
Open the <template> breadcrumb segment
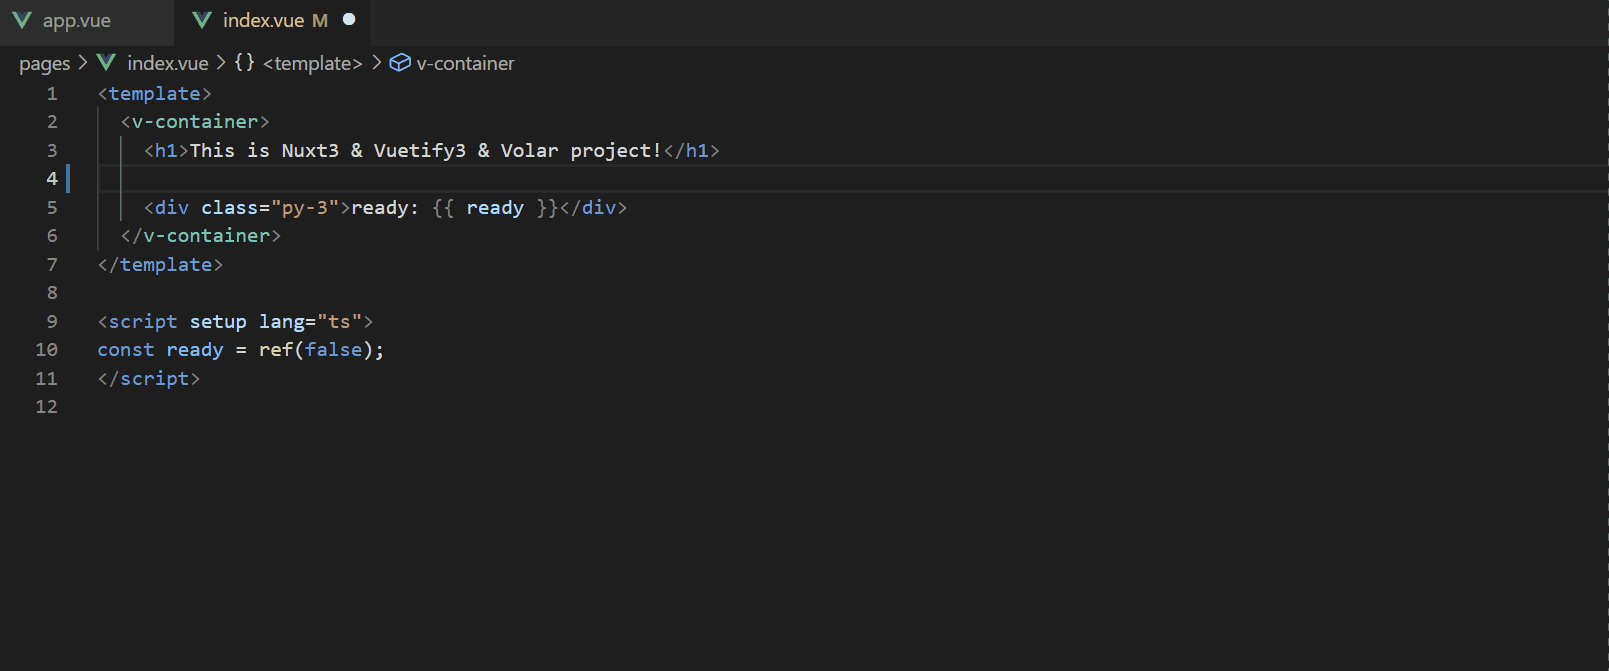tap(313, 63)
